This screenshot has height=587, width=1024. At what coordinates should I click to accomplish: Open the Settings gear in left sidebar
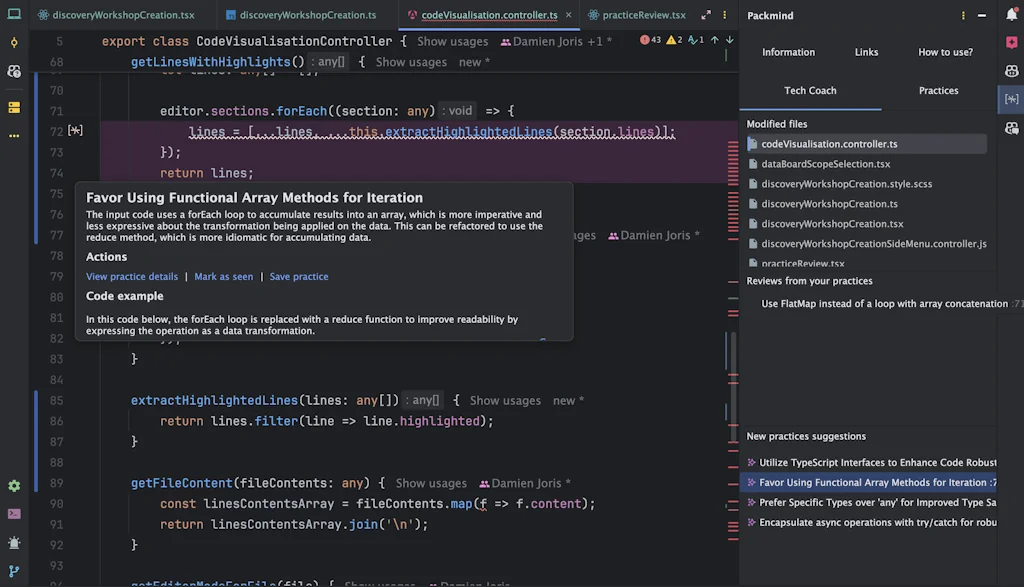click(14, 485)
